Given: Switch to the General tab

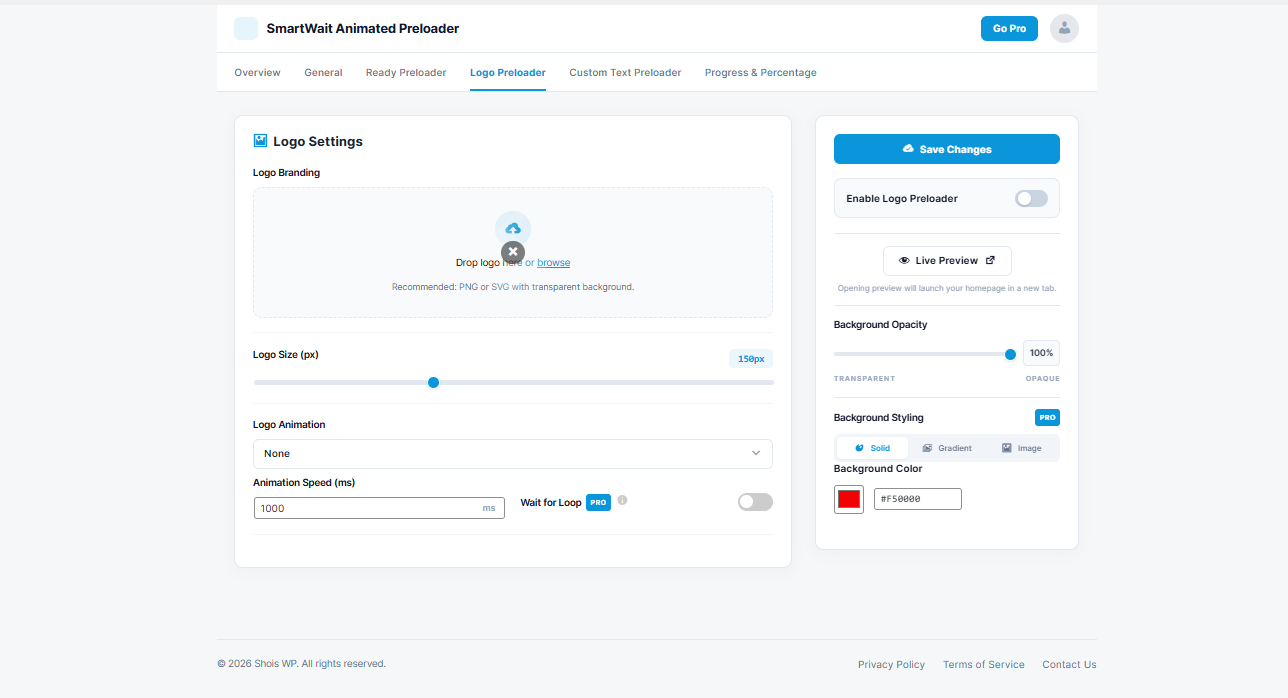Looking at the screenshot, I should tap(323, 72).
